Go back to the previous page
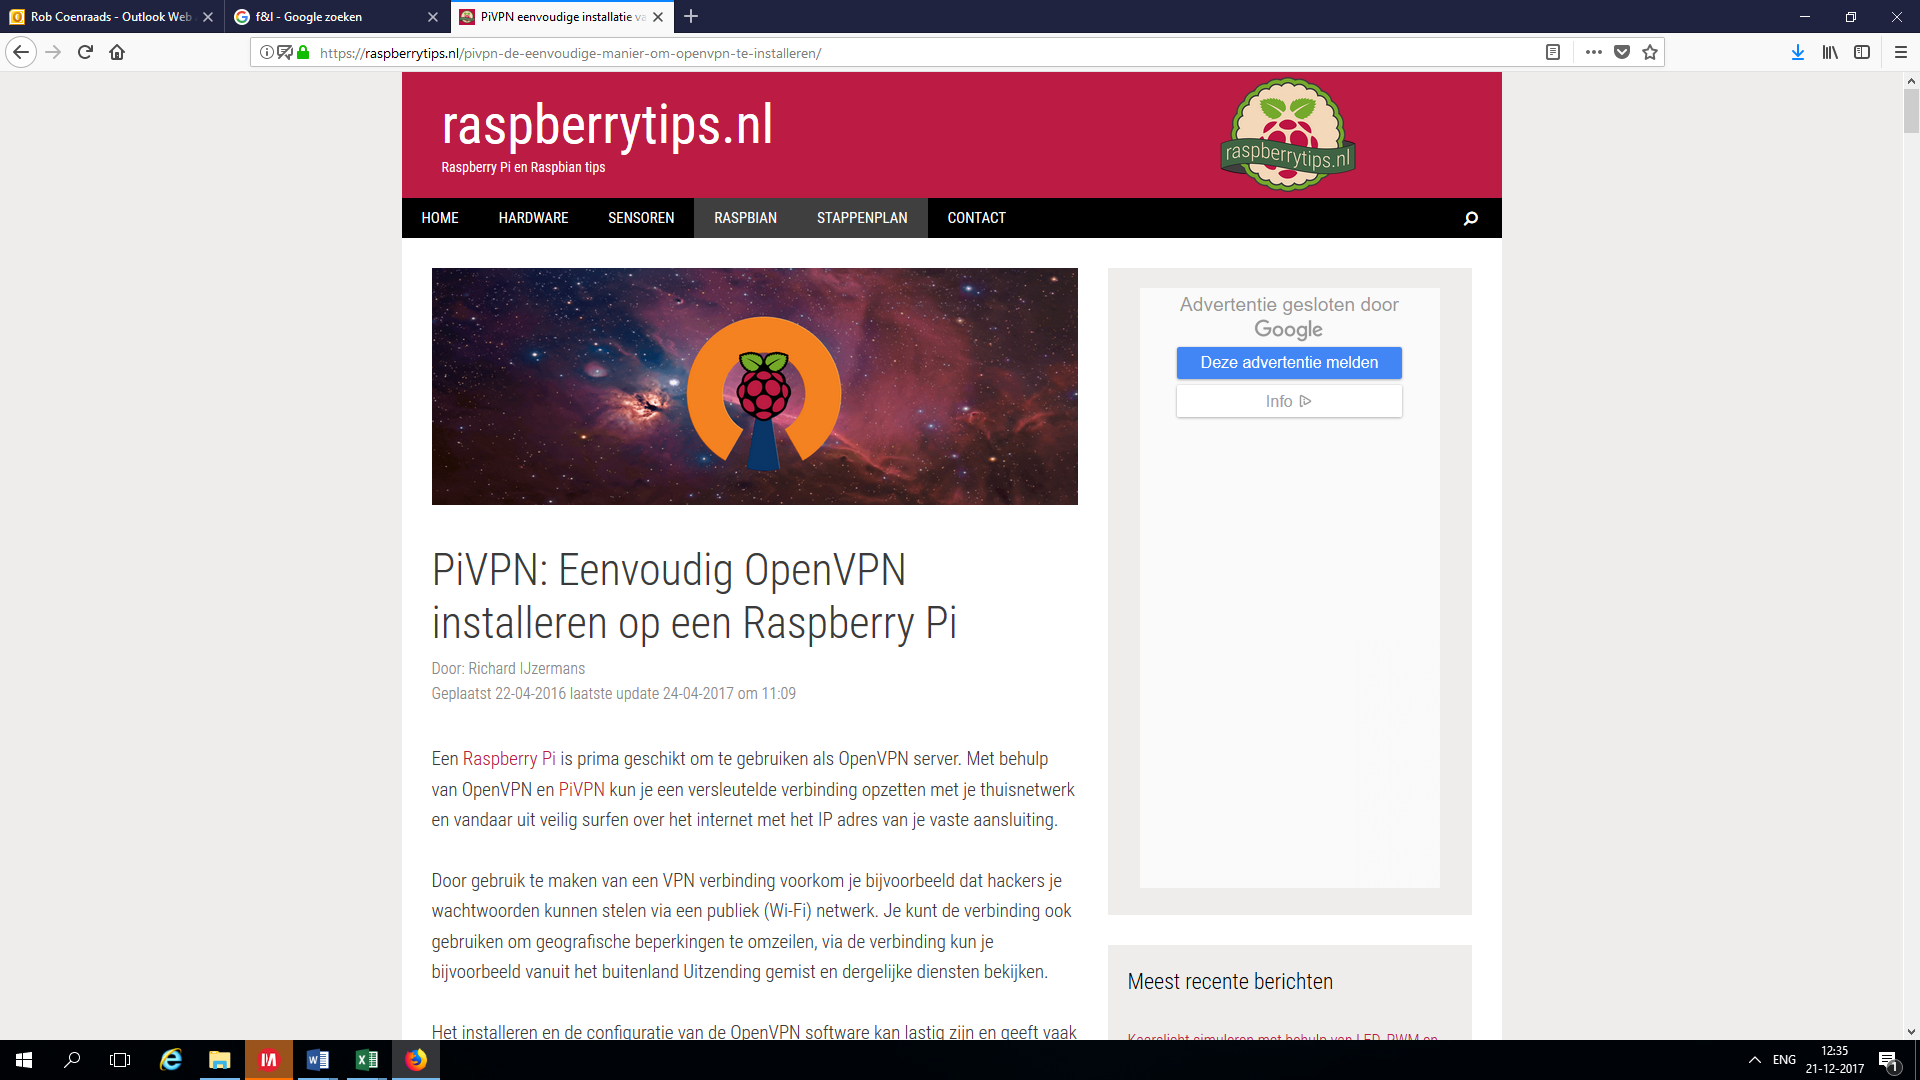 coord(21,52)
